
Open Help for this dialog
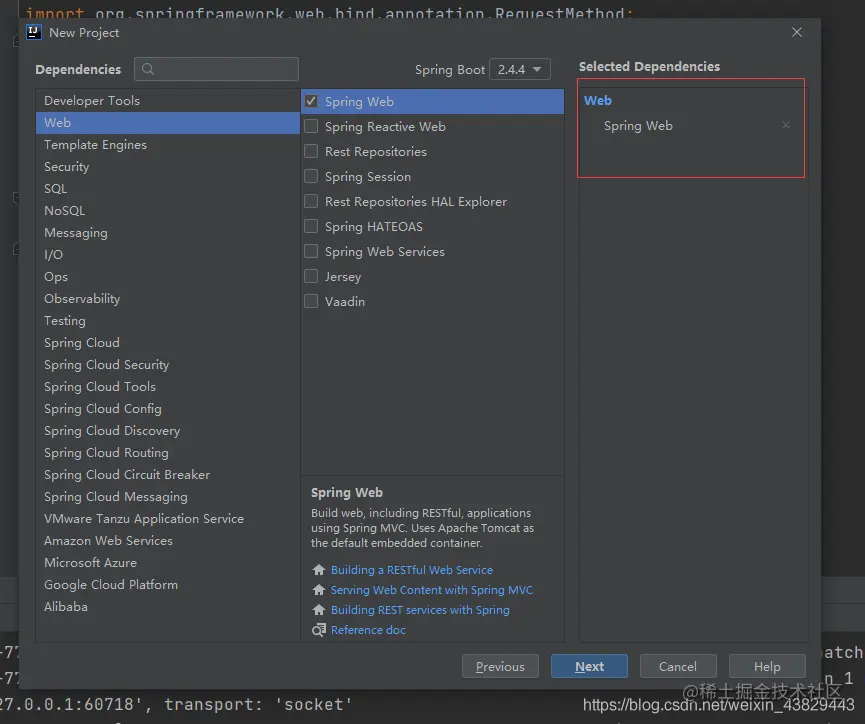coord(767,667)
